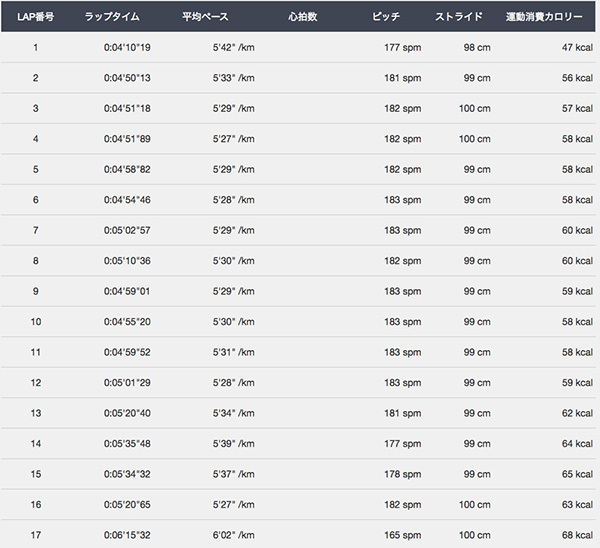
Task: Select lap time 0:05'02"57
Action: [127, 230]
